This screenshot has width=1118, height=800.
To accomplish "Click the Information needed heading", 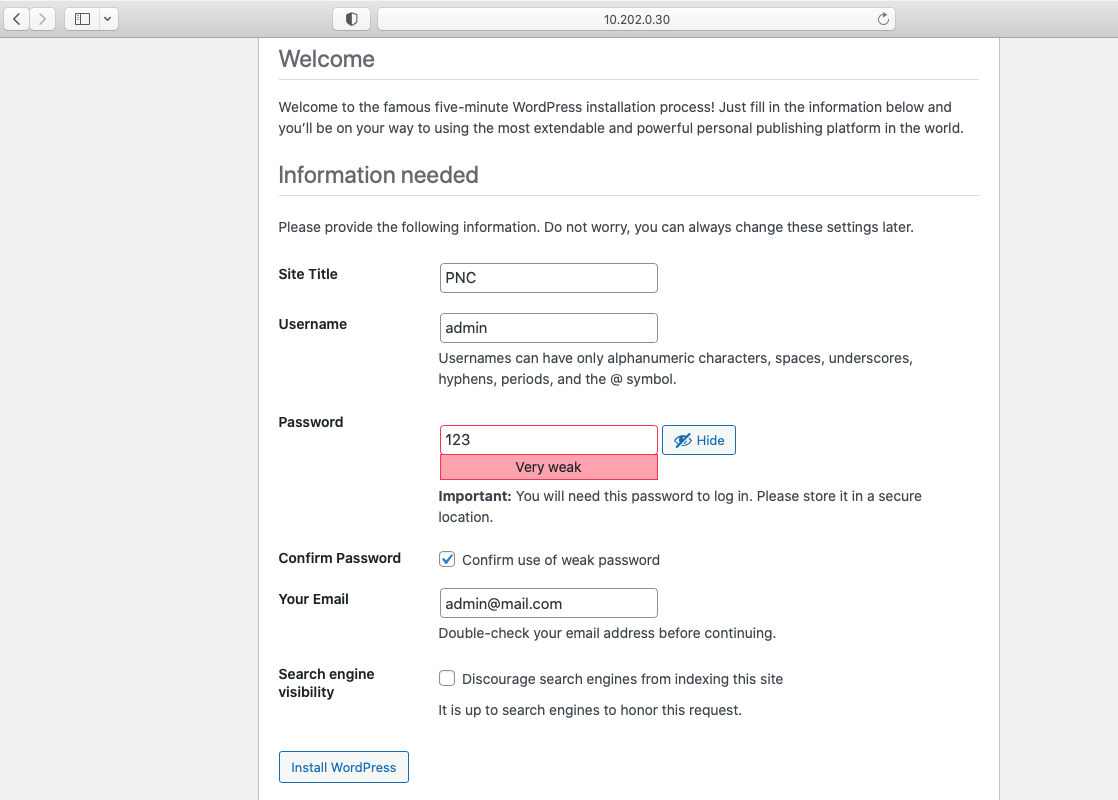I will (378, 175).
